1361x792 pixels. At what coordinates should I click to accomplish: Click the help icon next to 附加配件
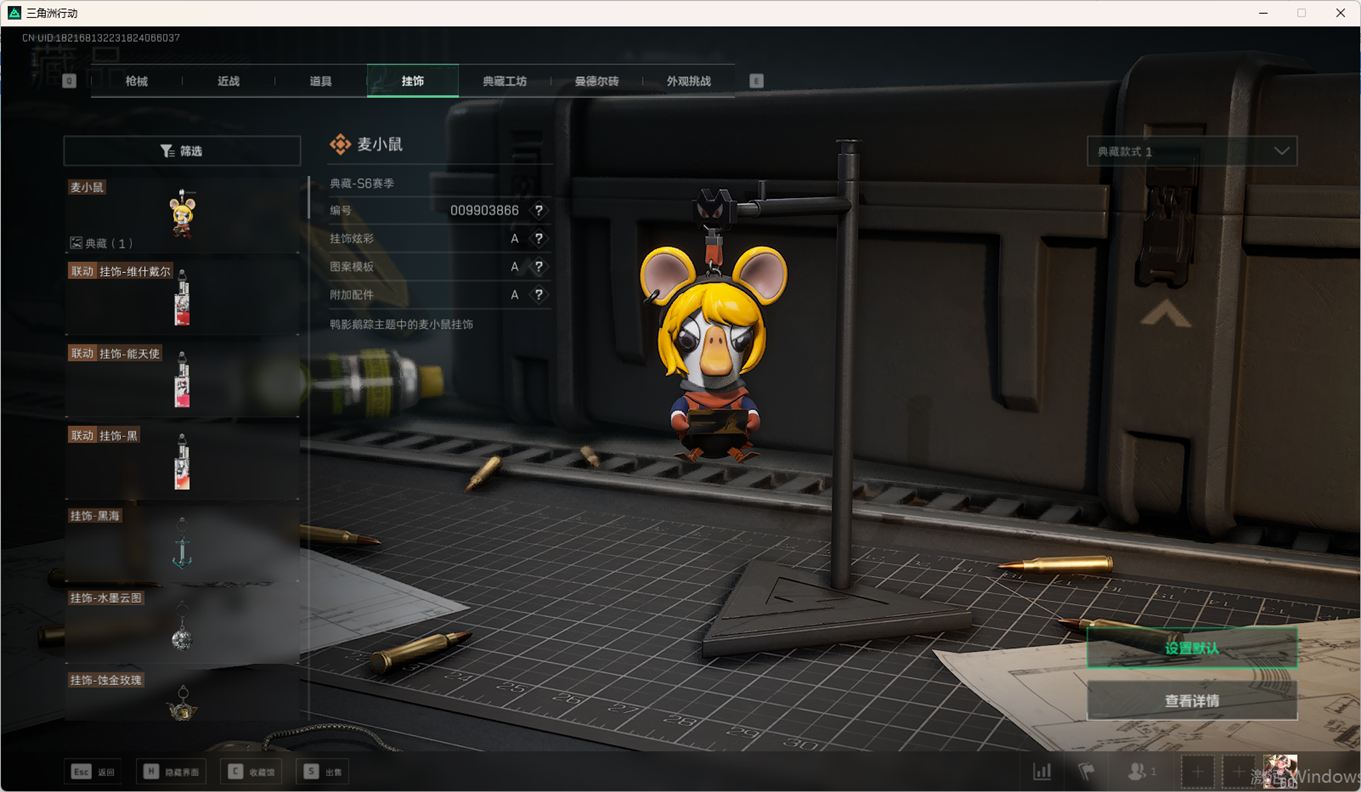pos(538,295)
